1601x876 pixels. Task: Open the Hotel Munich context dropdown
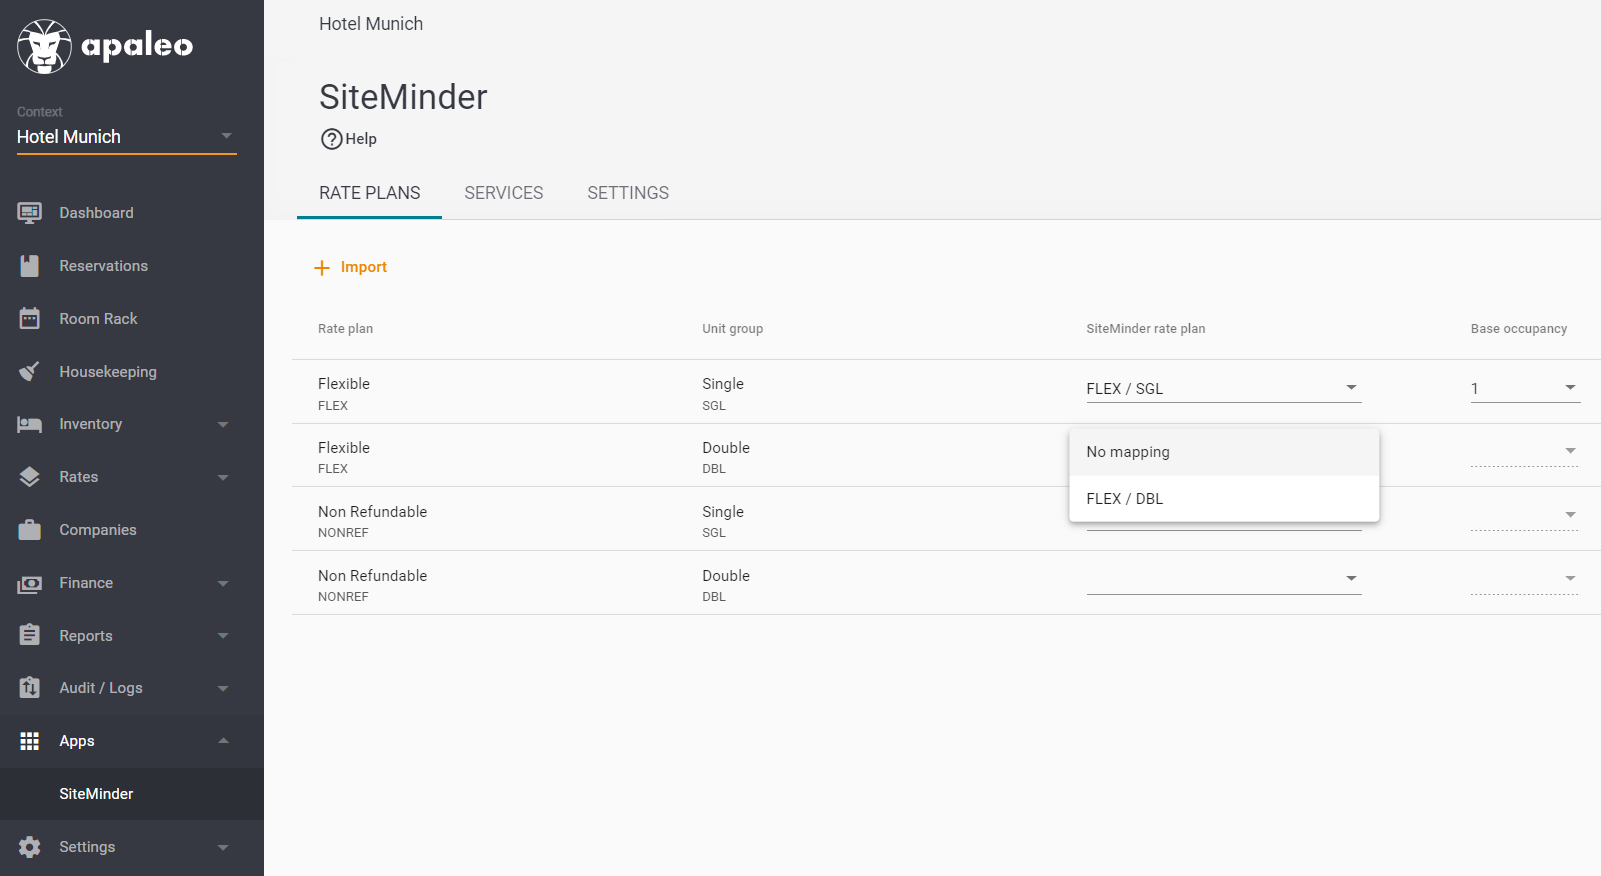pos(126,137)
